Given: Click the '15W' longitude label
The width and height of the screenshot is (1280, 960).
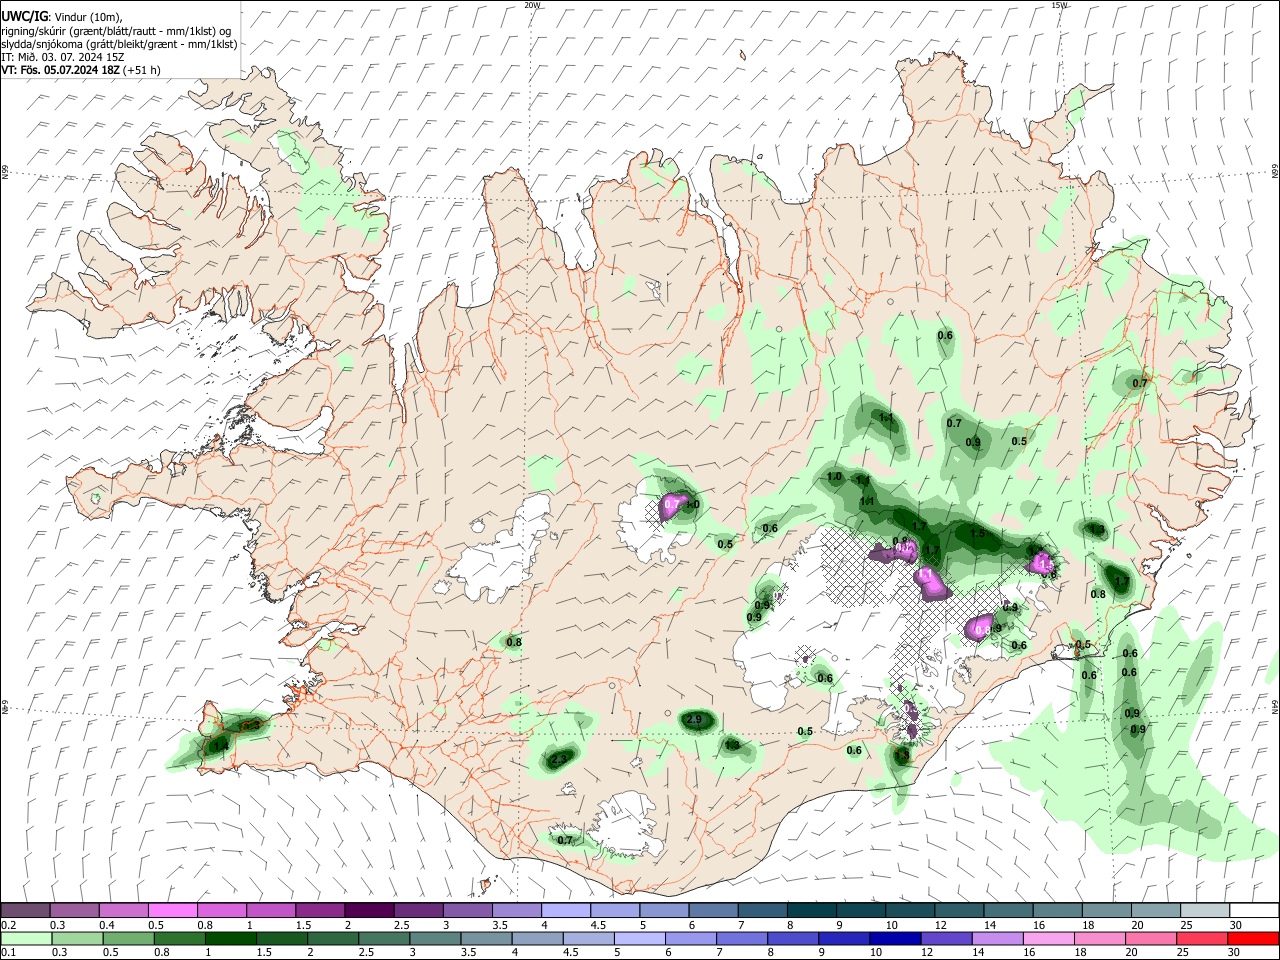Looking at the screenshot, I should click(1059, 5).
